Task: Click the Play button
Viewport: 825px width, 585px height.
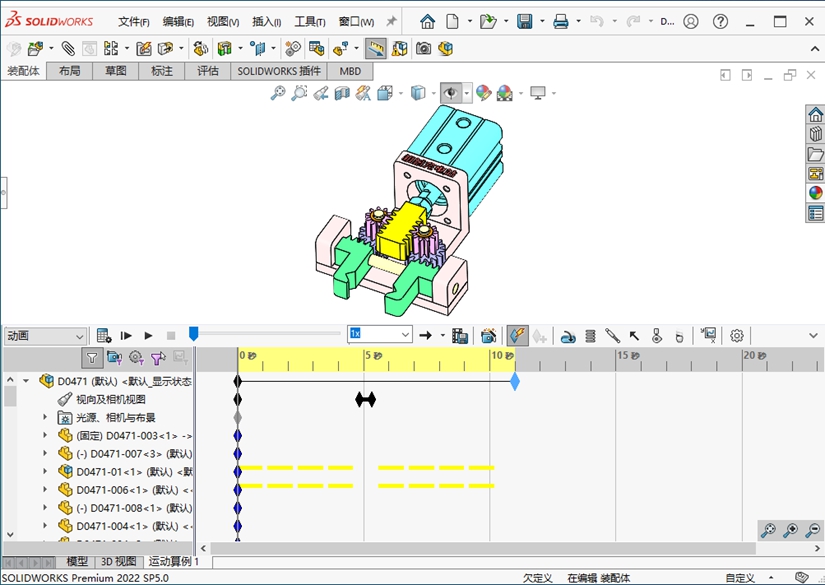Action: 148,336
